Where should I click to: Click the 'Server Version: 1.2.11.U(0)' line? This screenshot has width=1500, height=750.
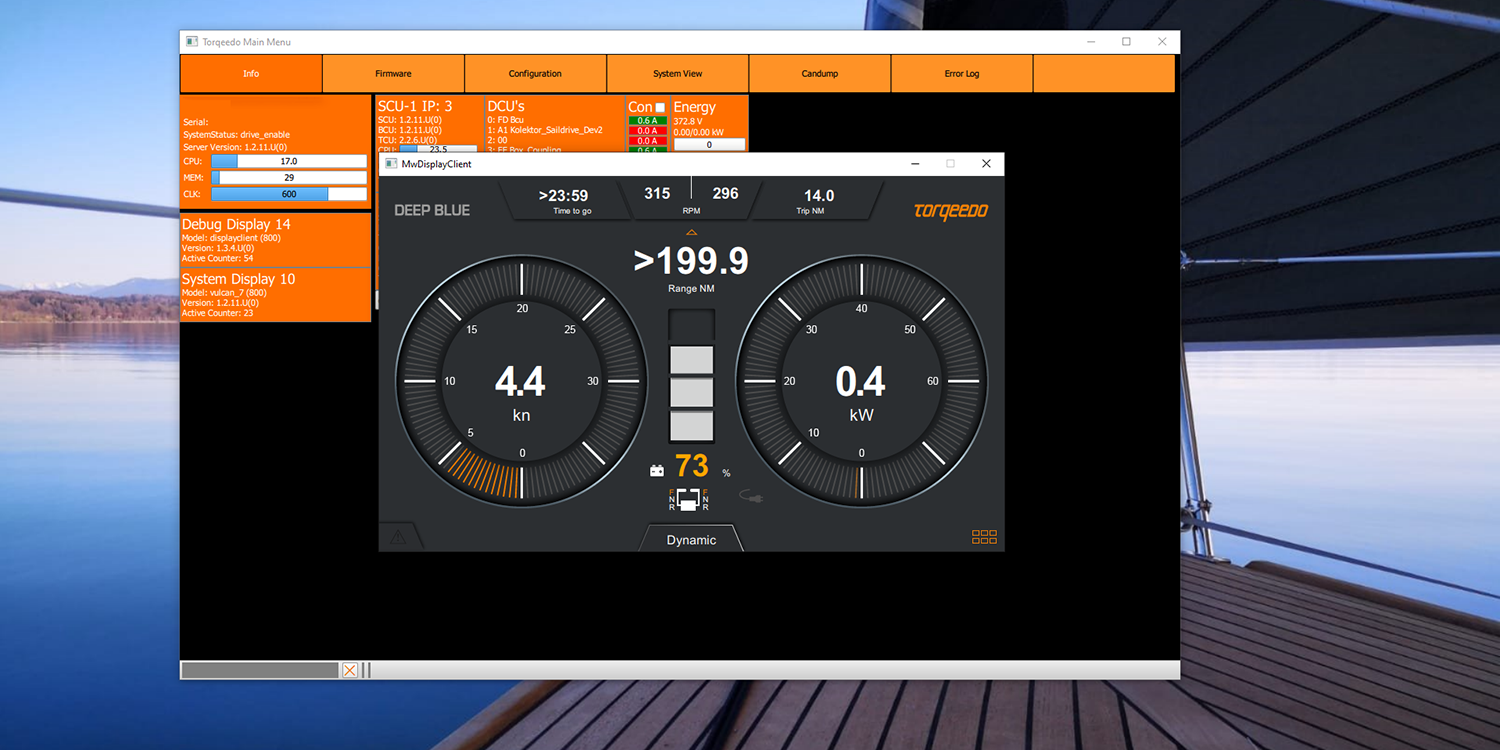click(234, 147)
